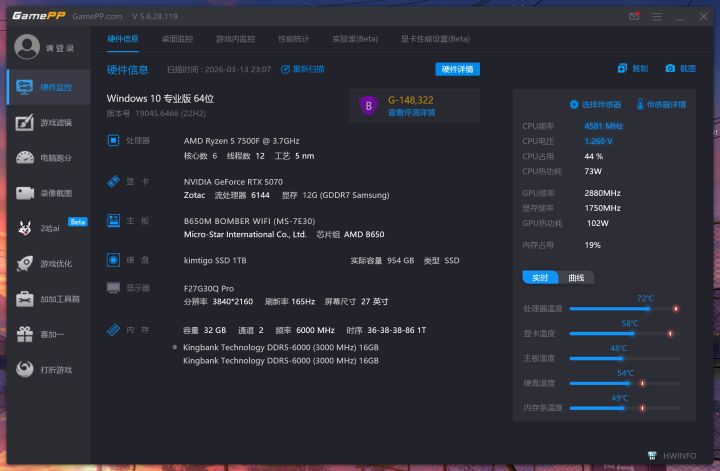This screenshot has width=720, height=471.
Task: Click the NVIDIA GeForce RTX 5070 text
Action: 233,182
